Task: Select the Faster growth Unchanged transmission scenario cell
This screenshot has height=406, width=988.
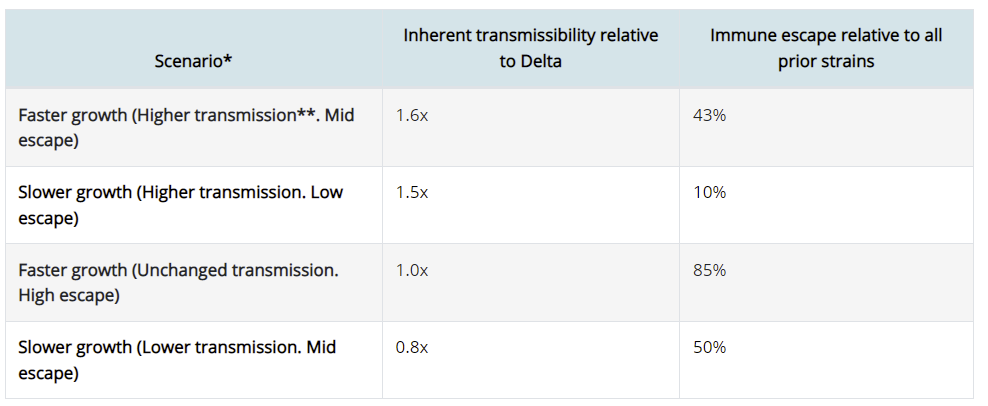Action: (x=179, y=283)
